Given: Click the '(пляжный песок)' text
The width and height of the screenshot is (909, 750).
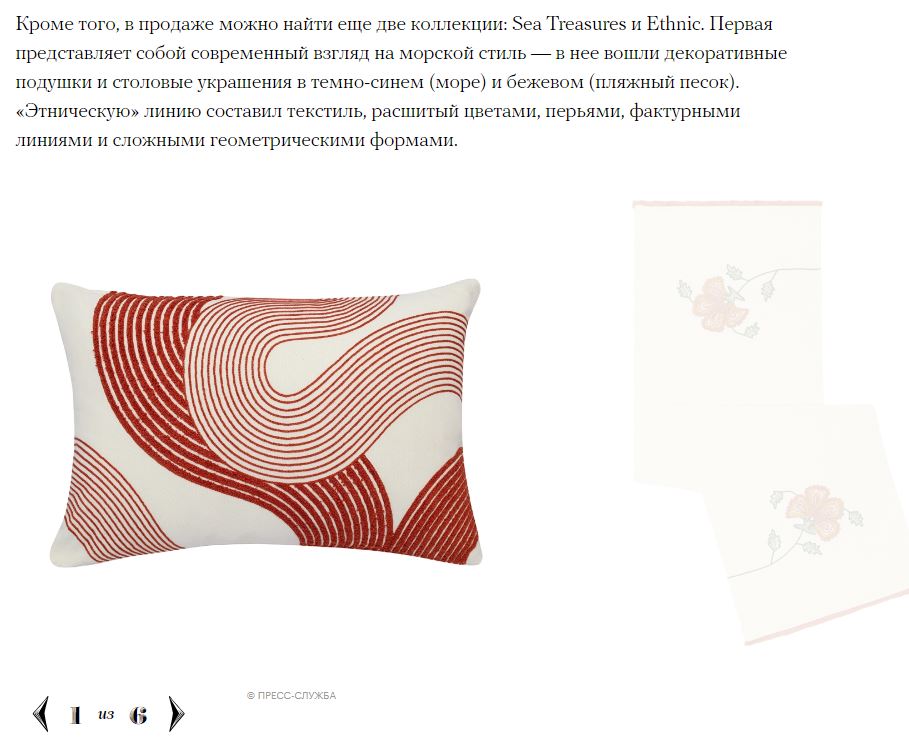Looking at the screenshot, I should point(663,82).
